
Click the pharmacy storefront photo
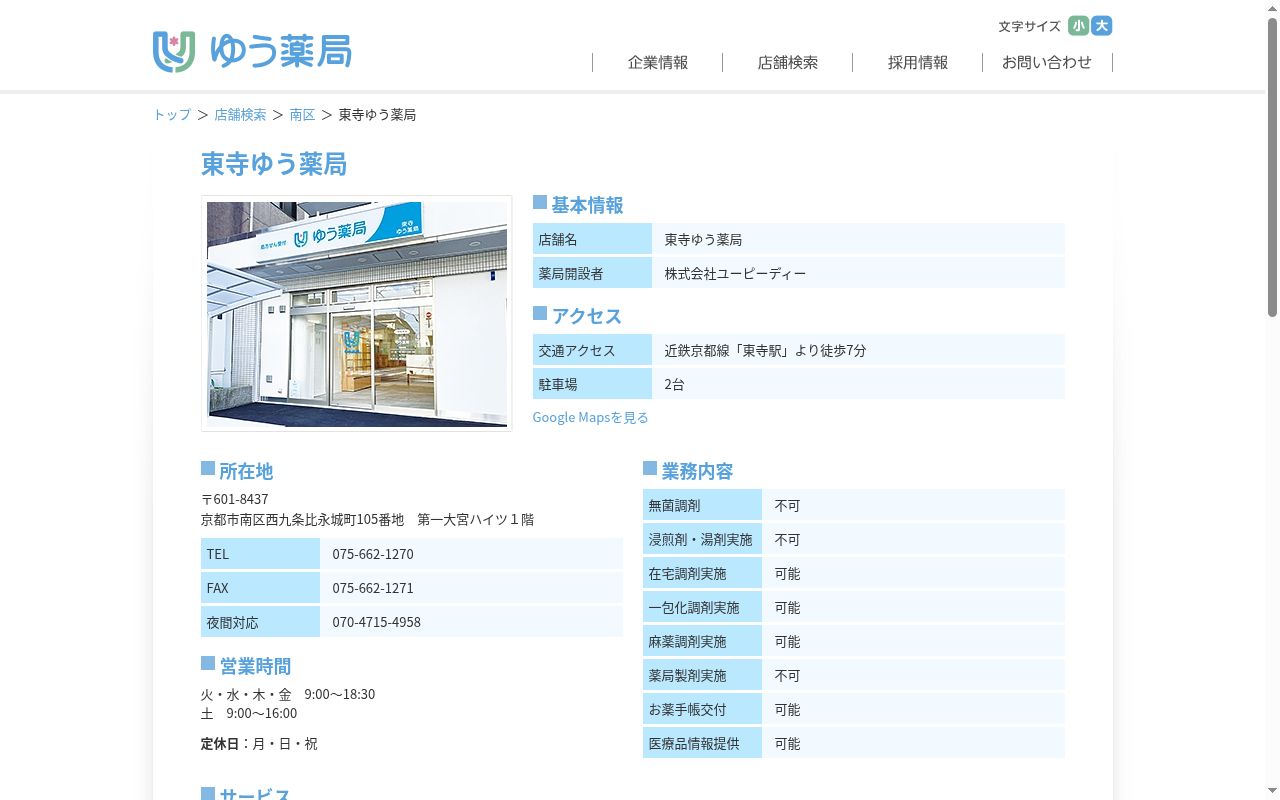pos(357,314)
